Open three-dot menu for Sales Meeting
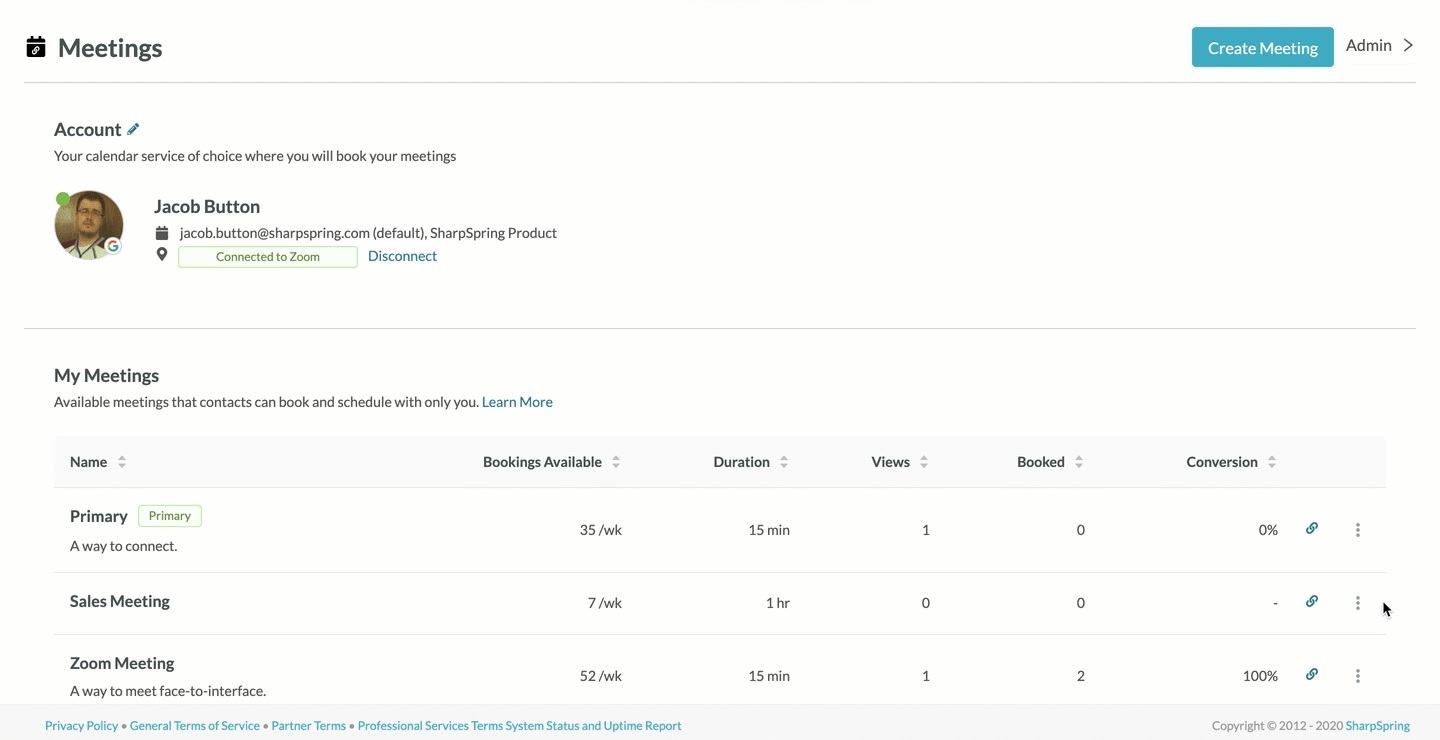The width and height of the screenshot is (1440, 740). [1358, 603]
